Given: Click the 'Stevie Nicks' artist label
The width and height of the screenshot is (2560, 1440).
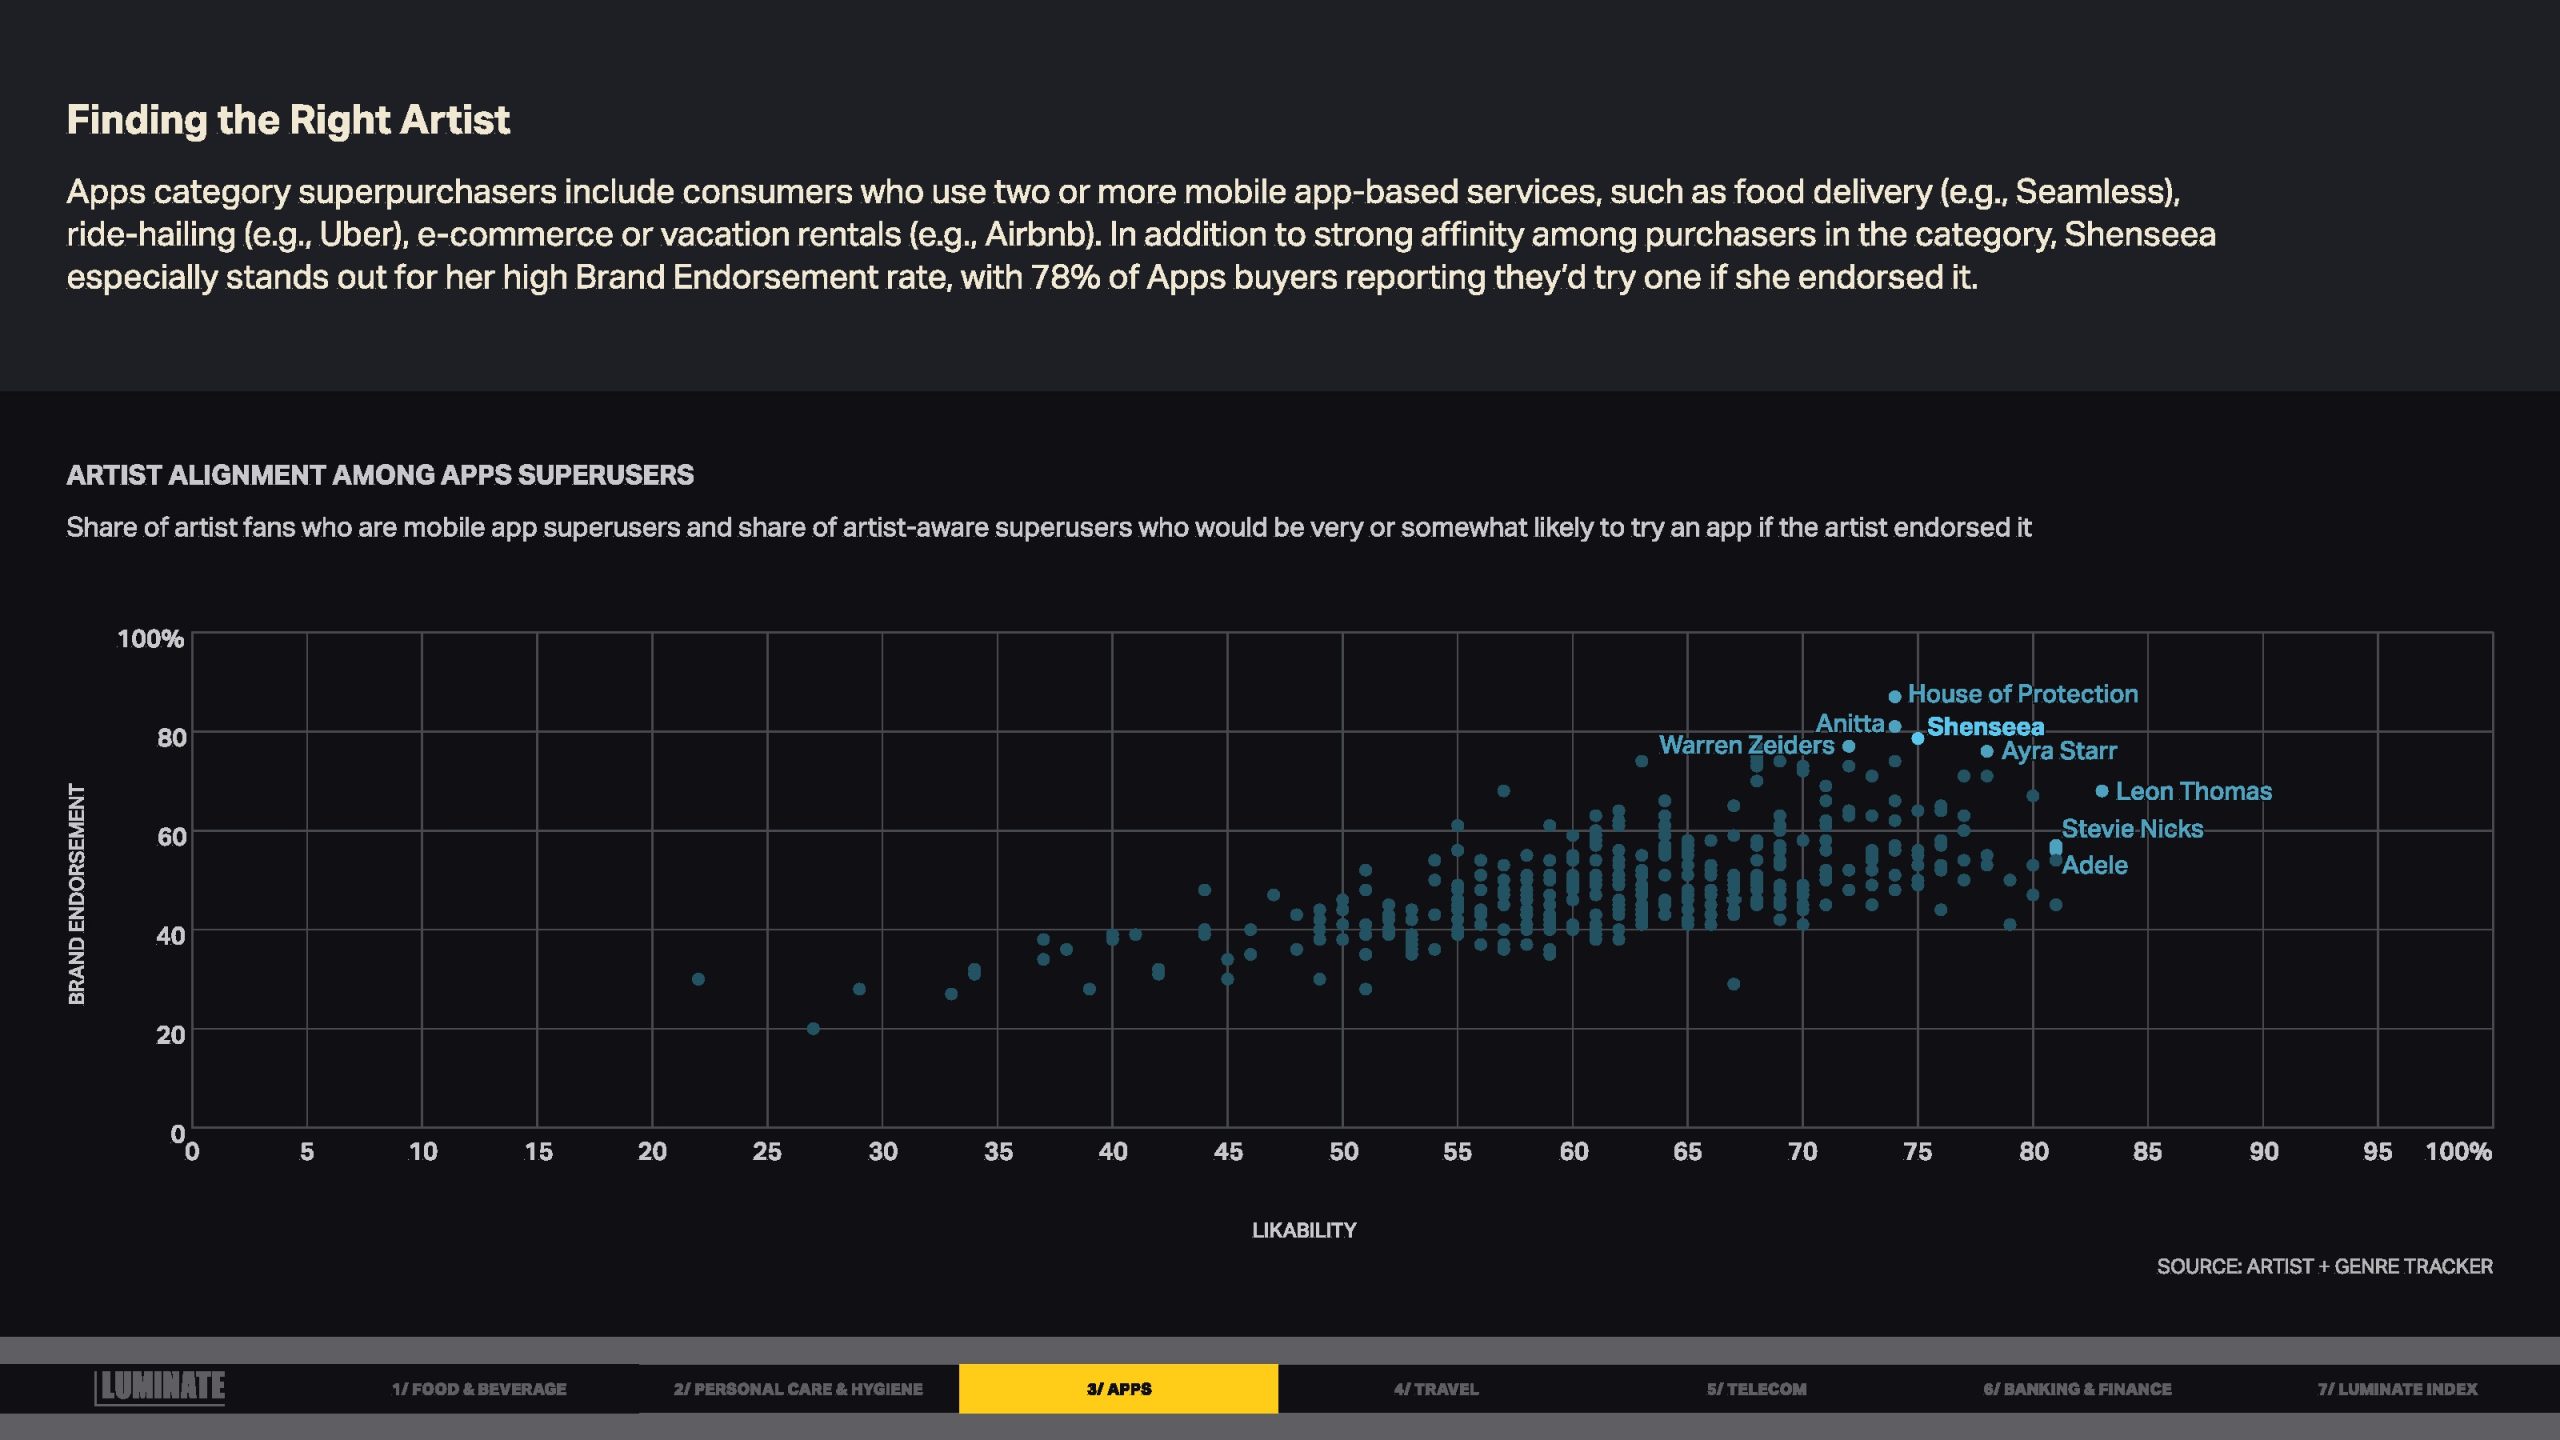Looking at the screenshot, I should click(x=2132, y=829).
